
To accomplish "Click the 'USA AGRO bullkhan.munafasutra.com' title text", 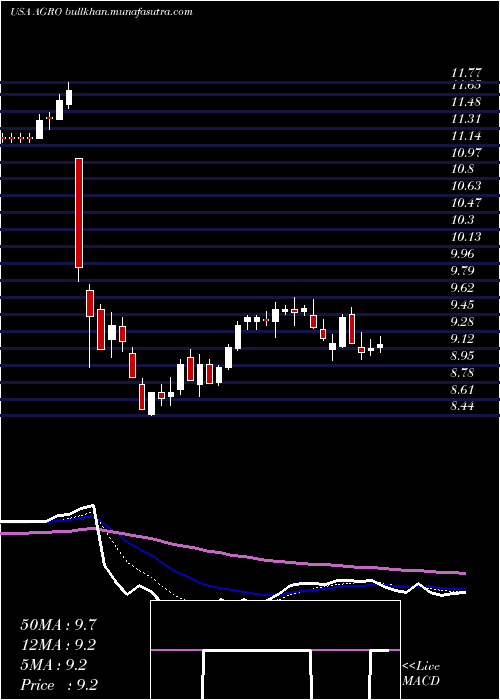I will 101,12.
